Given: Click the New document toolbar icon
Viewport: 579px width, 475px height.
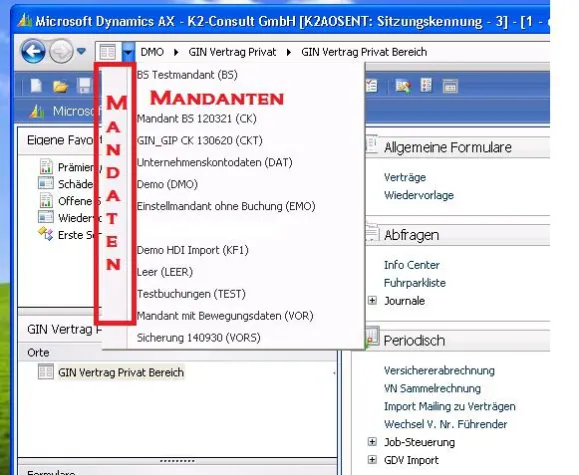Looking at the screenshot, I should [36, 86].
